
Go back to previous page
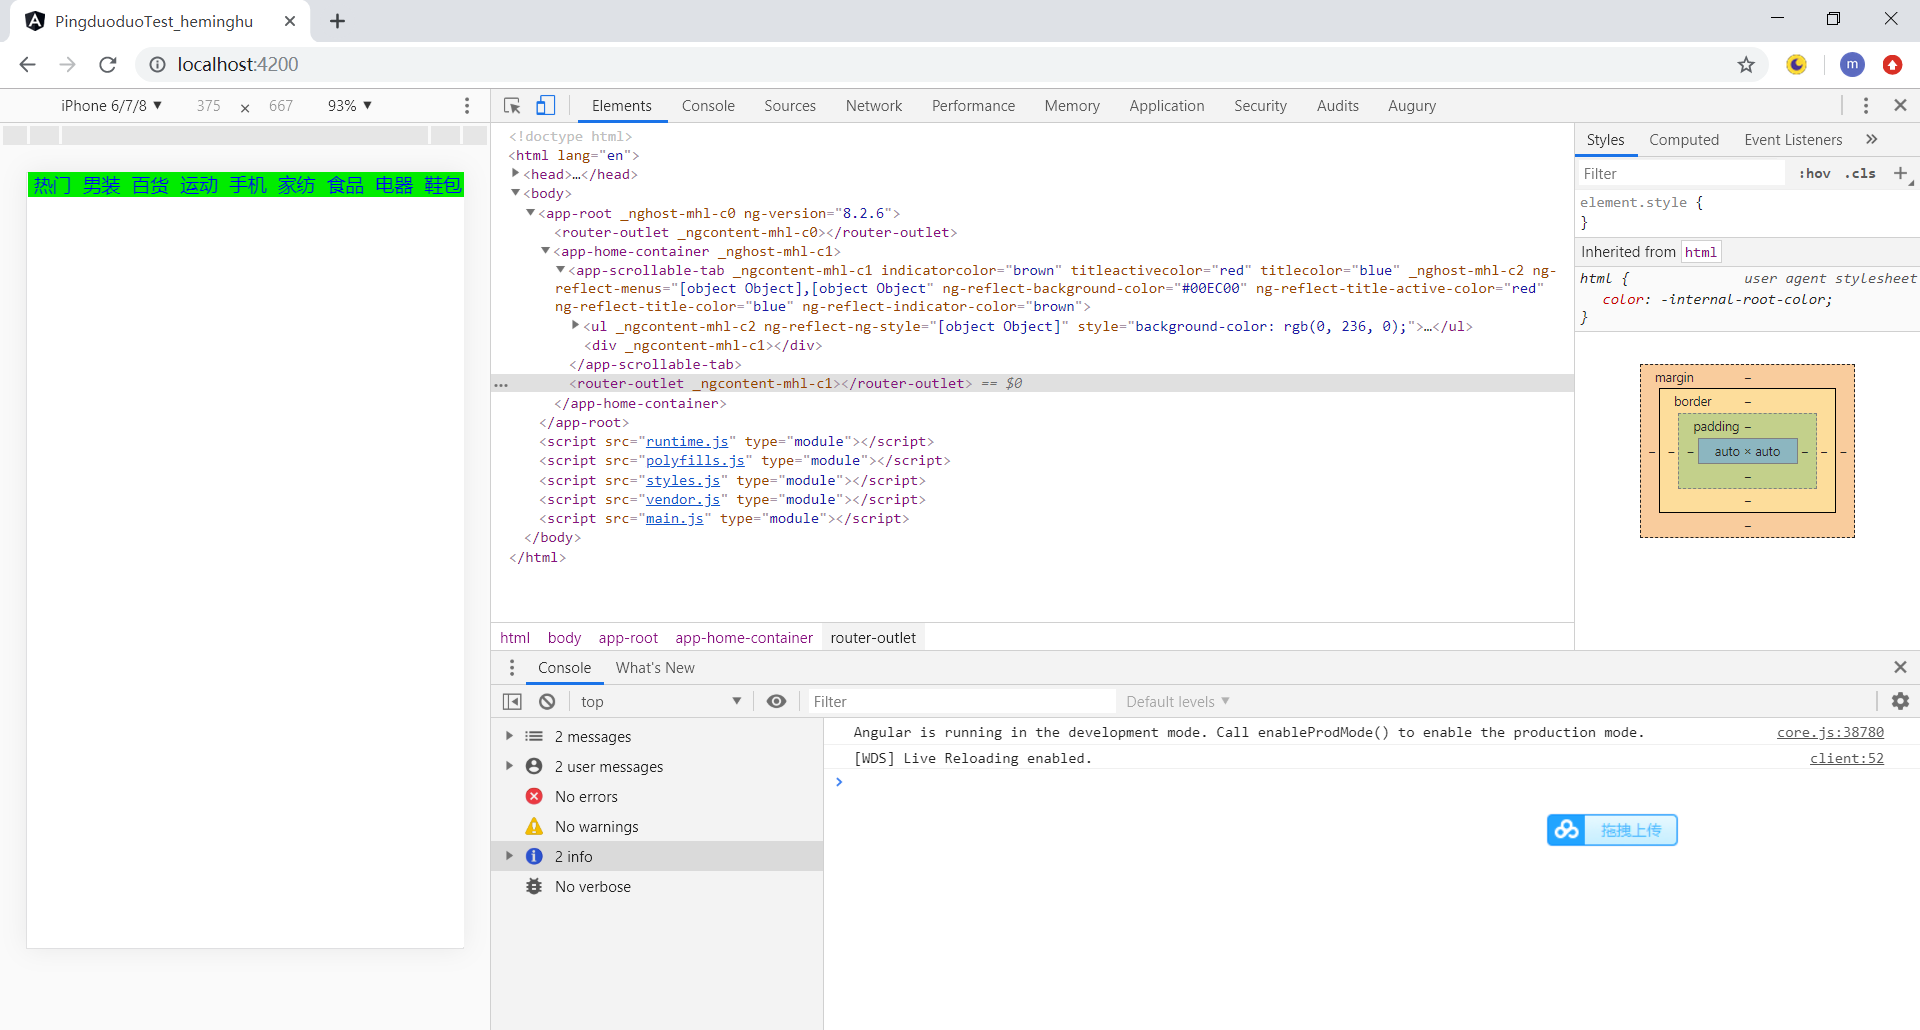coord(27,65)
